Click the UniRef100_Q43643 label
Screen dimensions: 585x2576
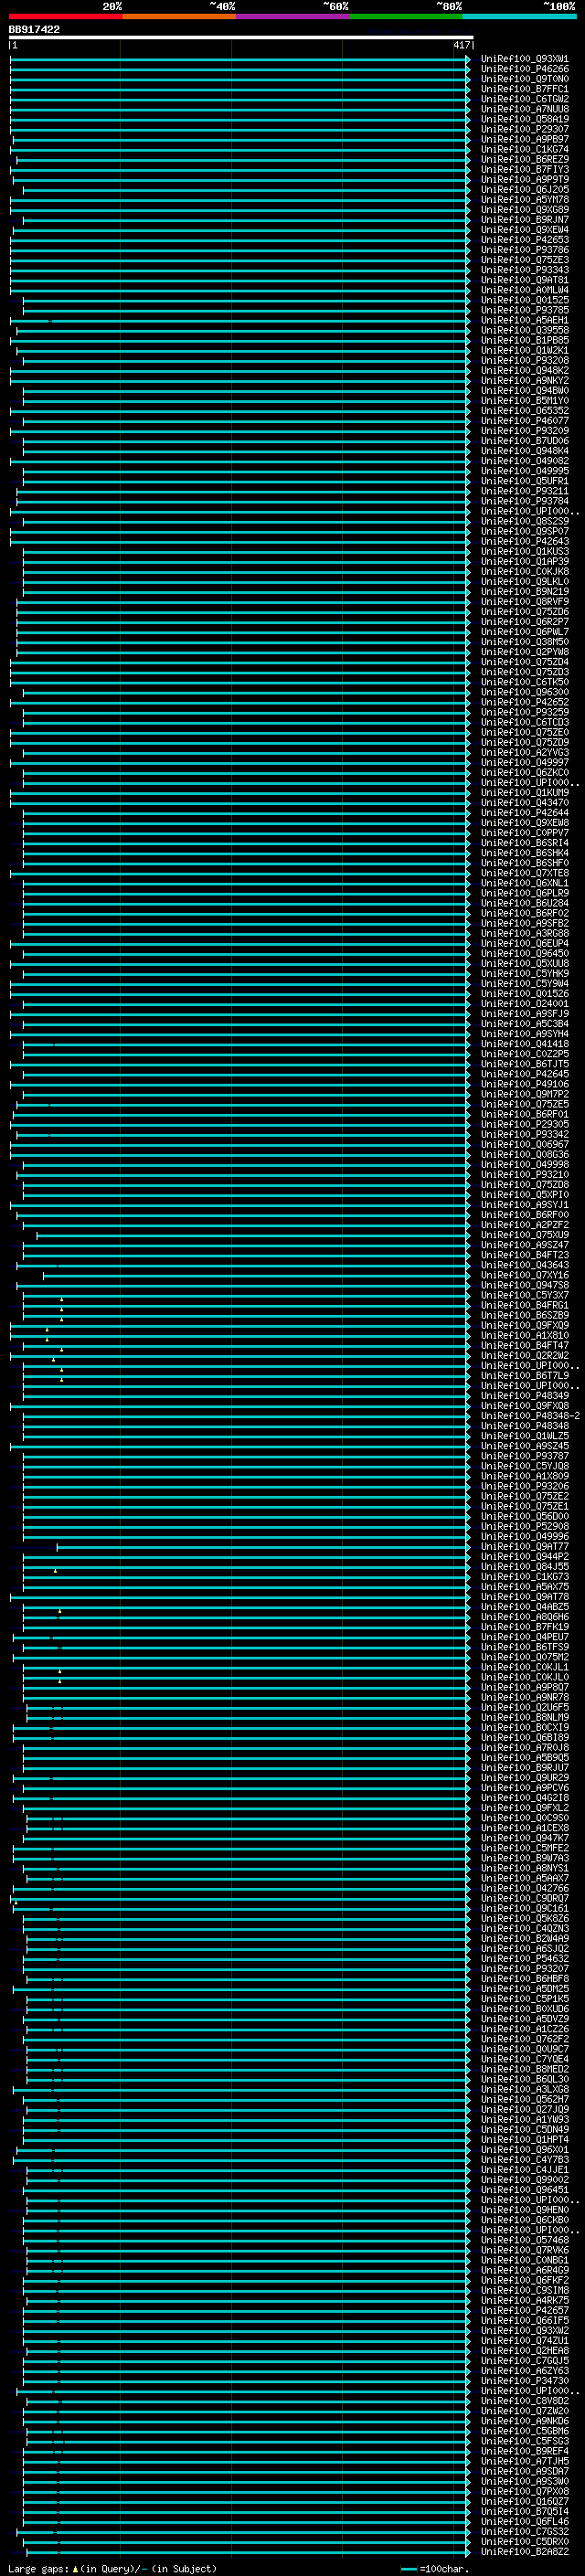tap(525, 1265)
